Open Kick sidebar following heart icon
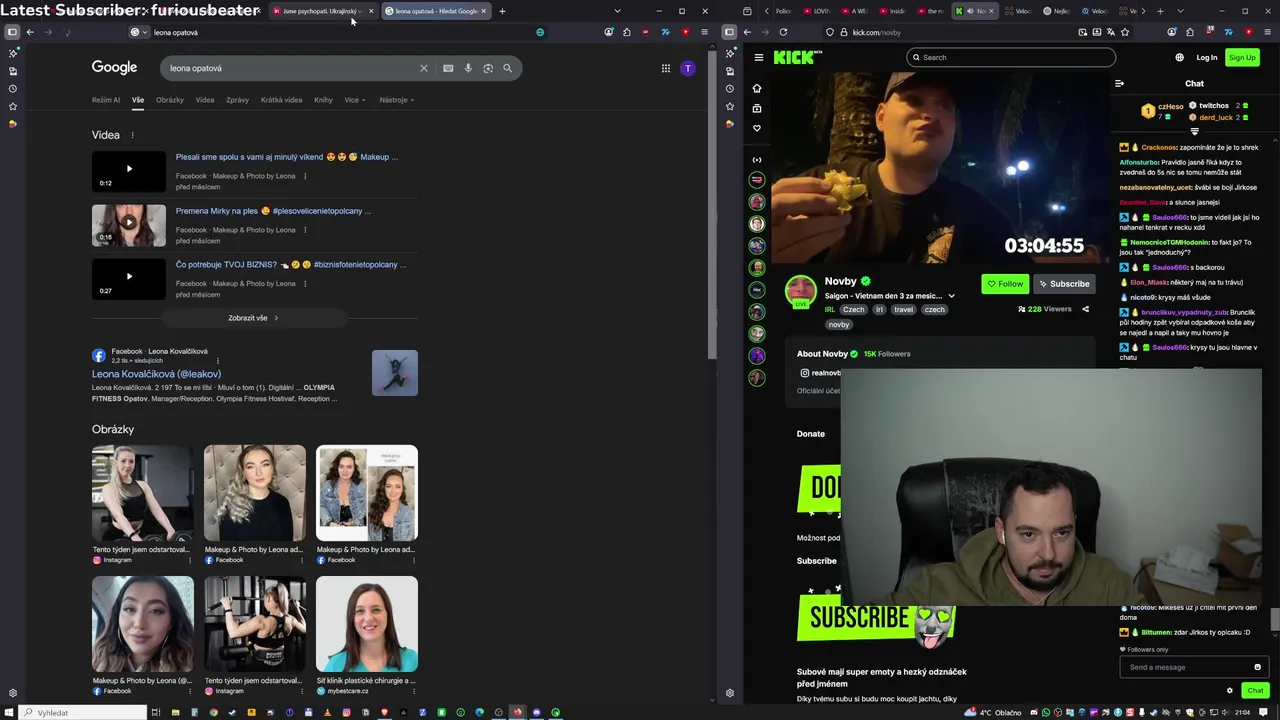 coord(757,128)
